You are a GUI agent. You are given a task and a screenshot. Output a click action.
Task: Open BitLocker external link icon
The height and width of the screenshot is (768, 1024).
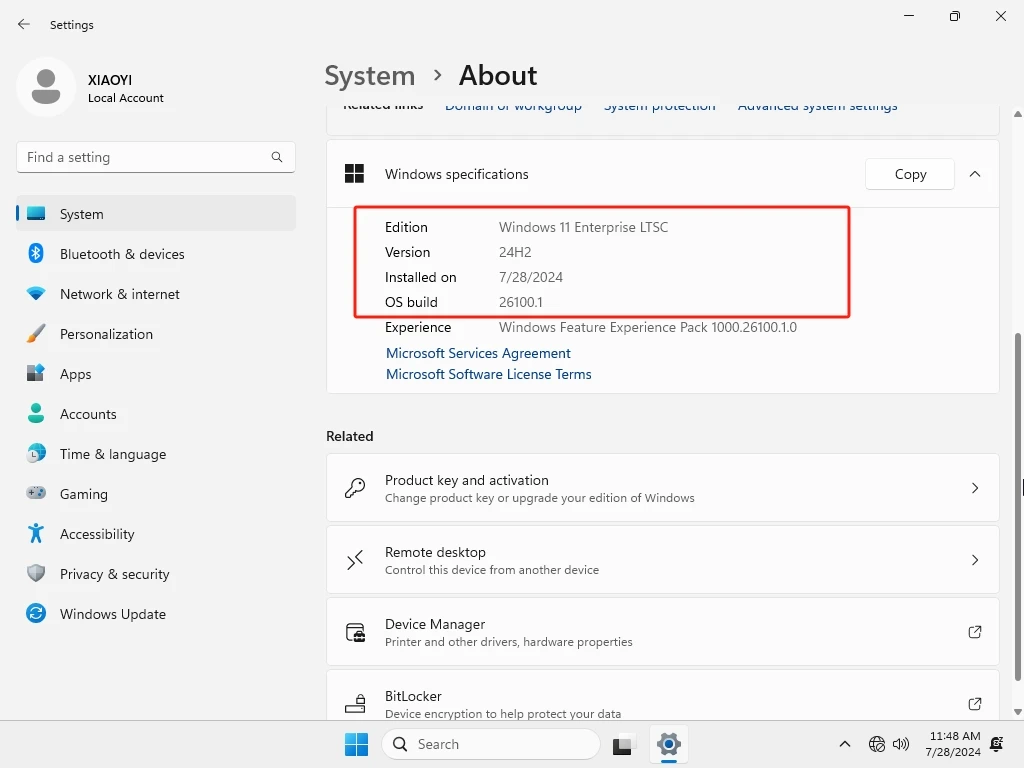[974, 703]
